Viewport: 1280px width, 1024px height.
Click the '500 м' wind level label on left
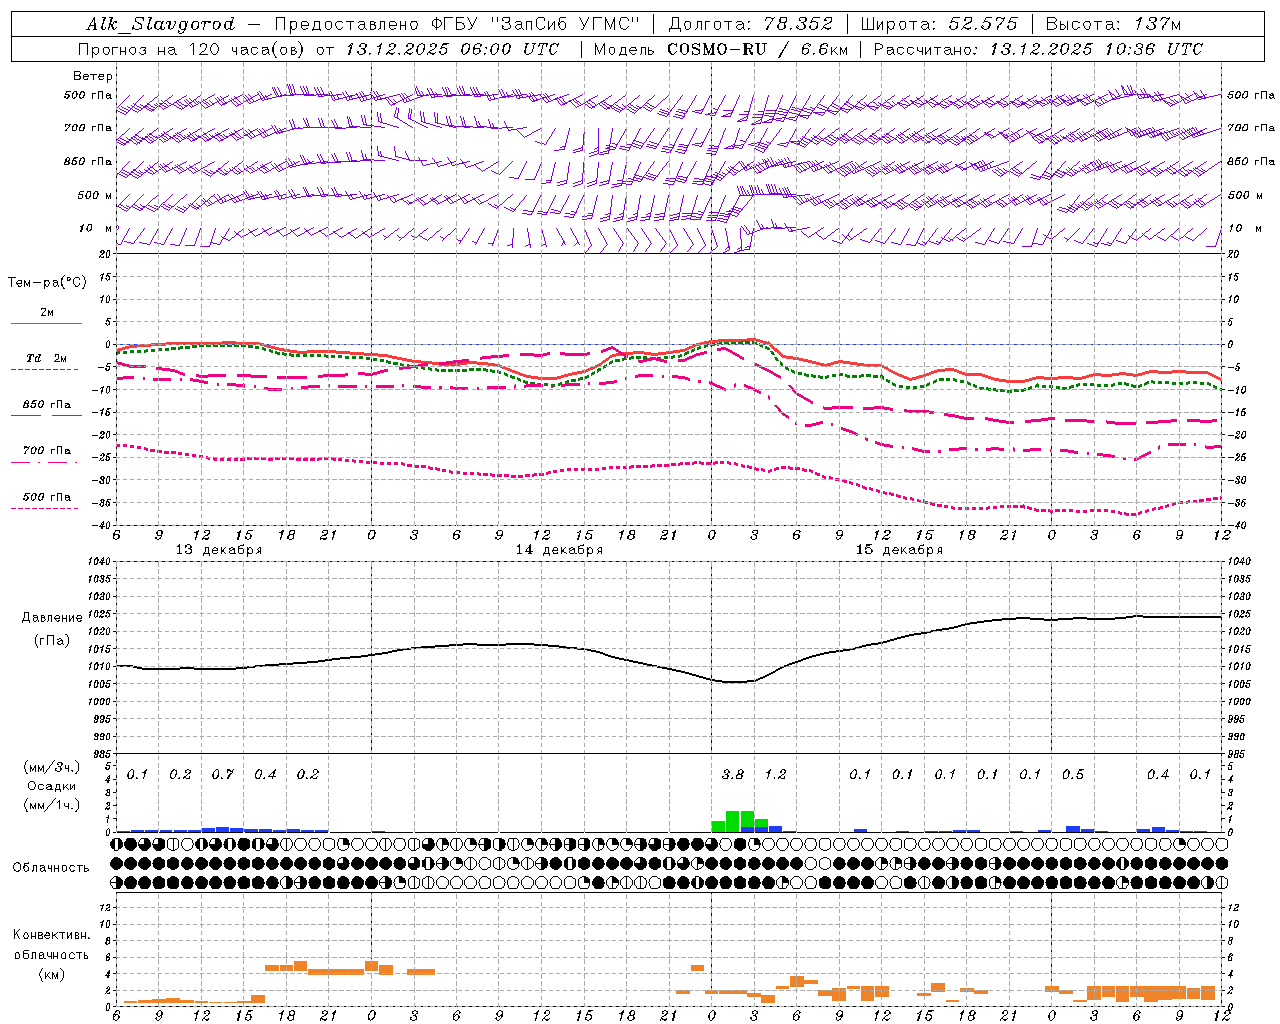(95, 195)
